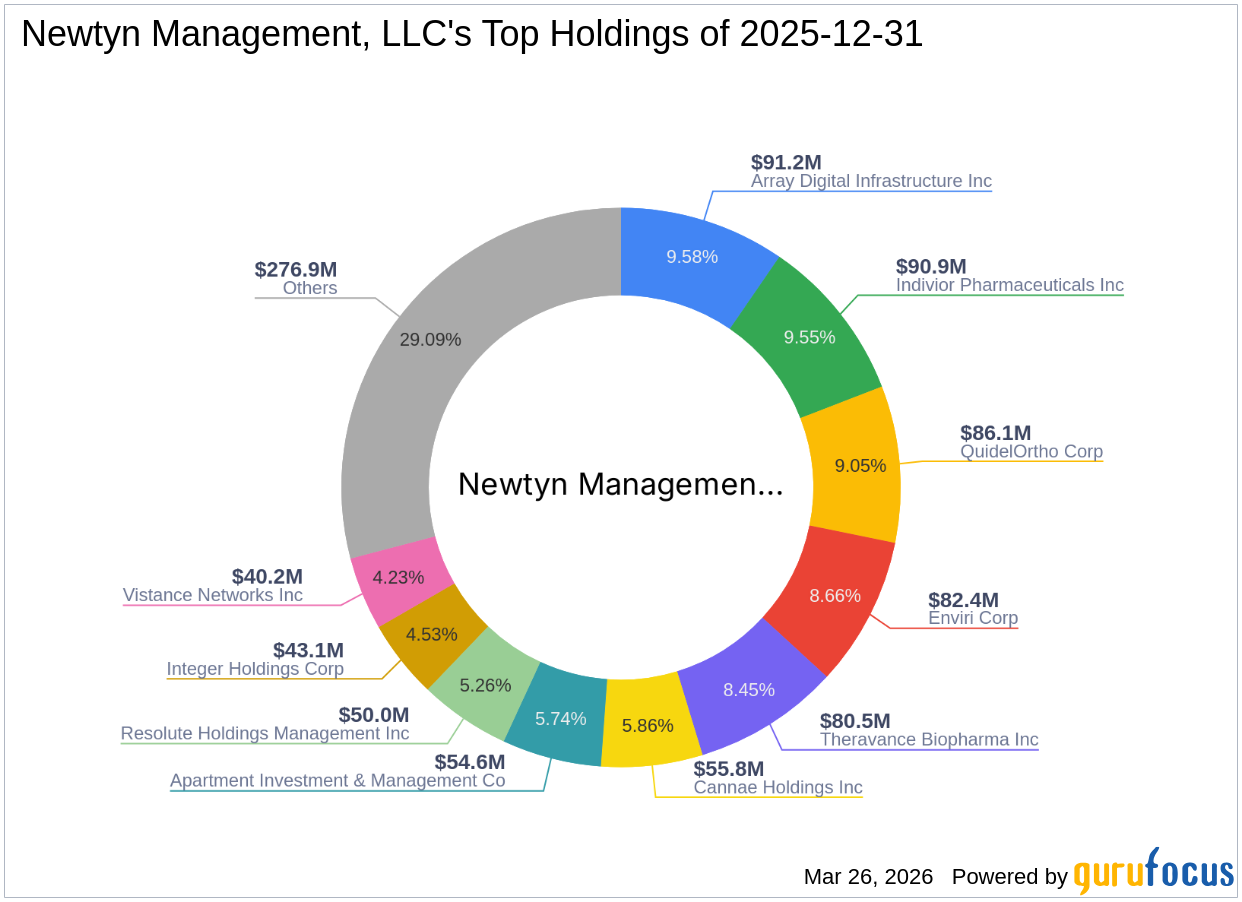Click the Indivior Pharmaceuticals Inc label
The width and height of the screenshot is (1242, 902).
(1010, 285)
